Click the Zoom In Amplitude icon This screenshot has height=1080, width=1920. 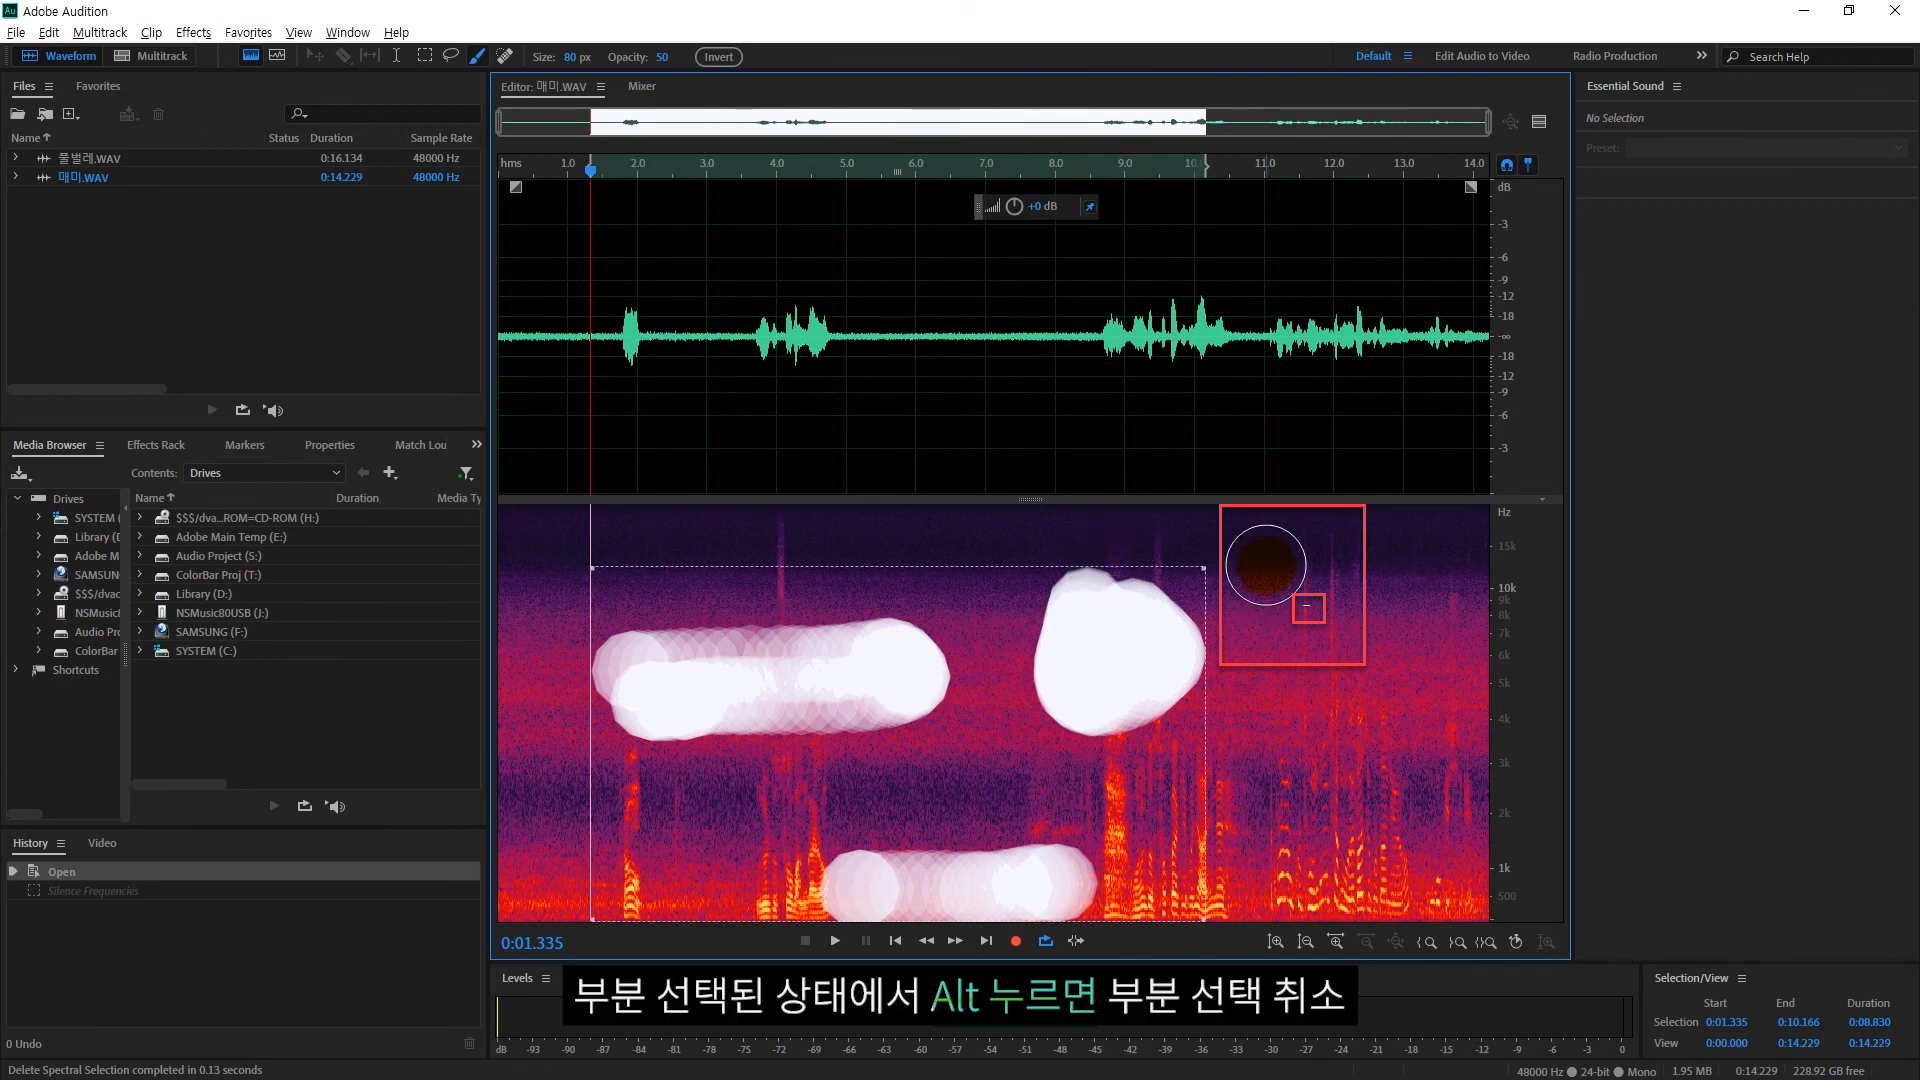click(x=1275, y=942)
